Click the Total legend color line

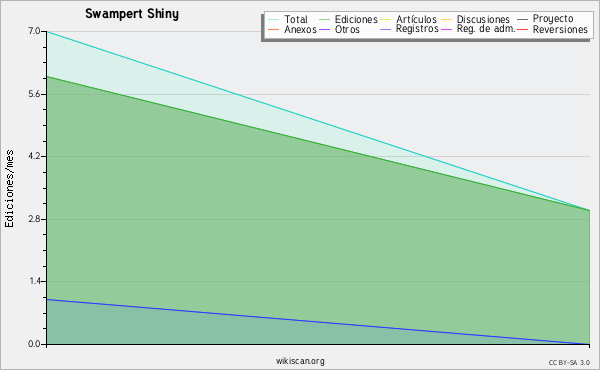coord(274,20)
